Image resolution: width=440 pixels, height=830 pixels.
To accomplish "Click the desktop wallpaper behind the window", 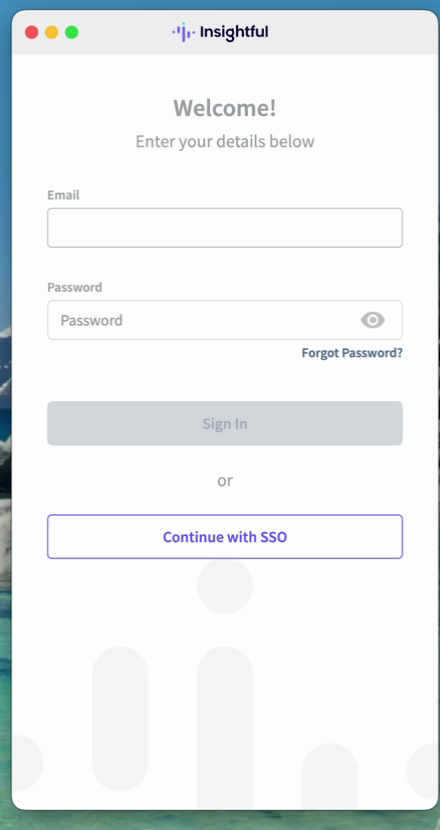I will pos(5,423).
